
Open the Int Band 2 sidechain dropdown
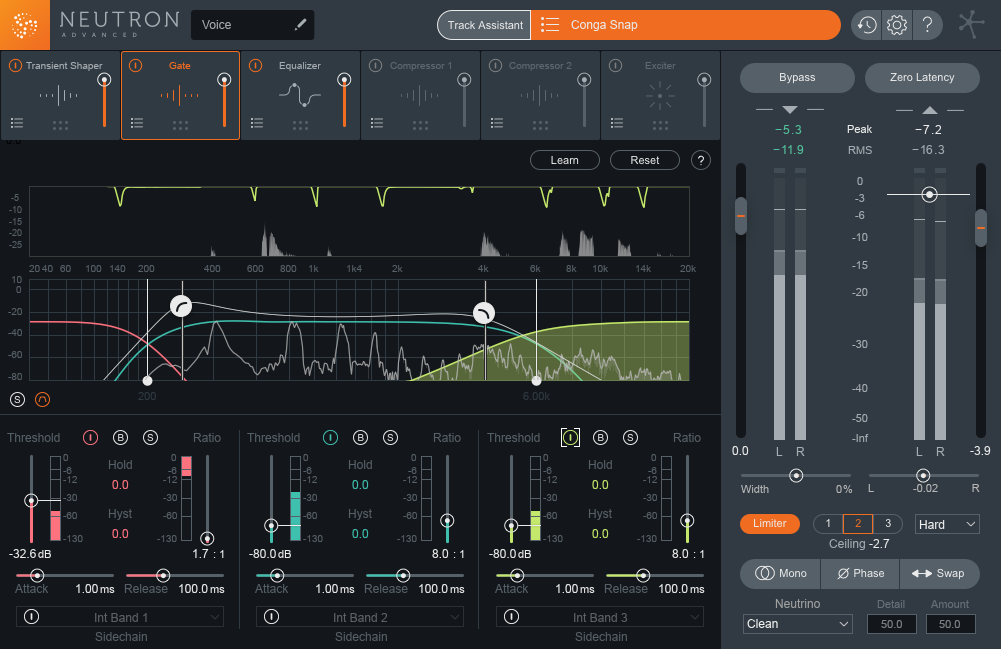click(x=360, y=617)
